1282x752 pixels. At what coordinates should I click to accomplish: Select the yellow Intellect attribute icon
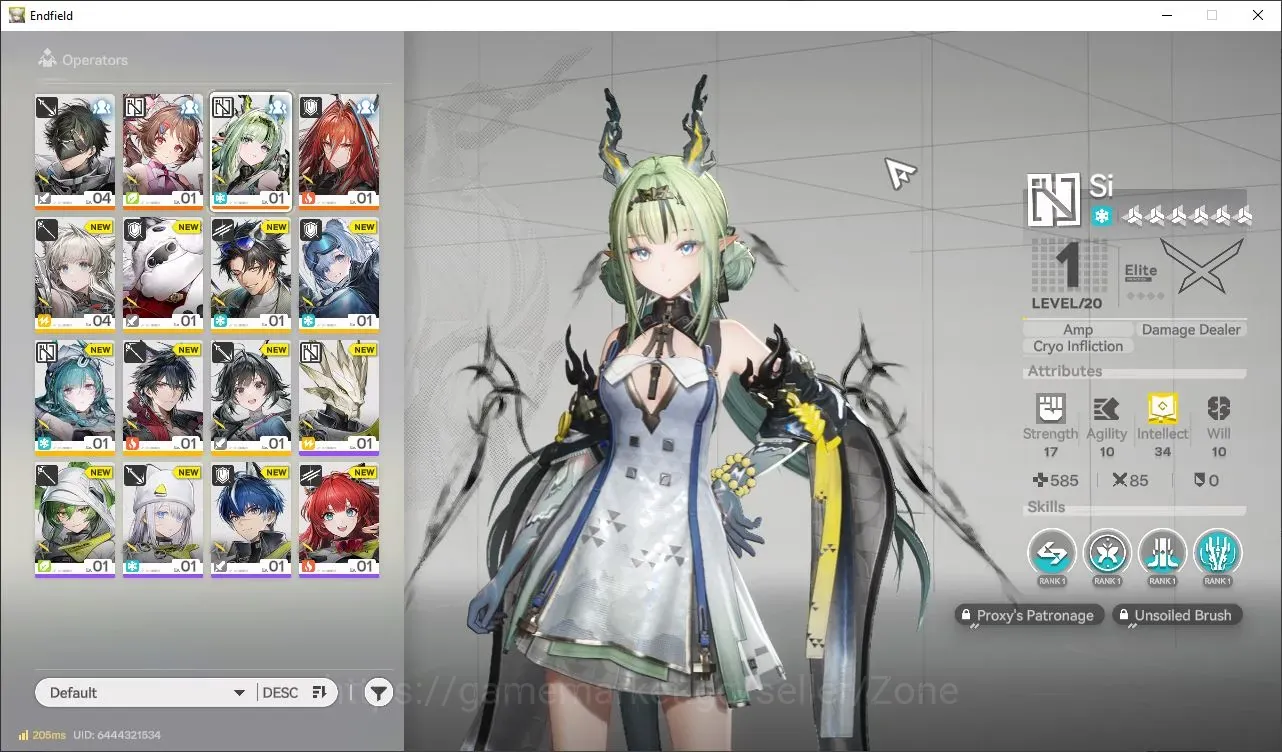coord(1162,408)
